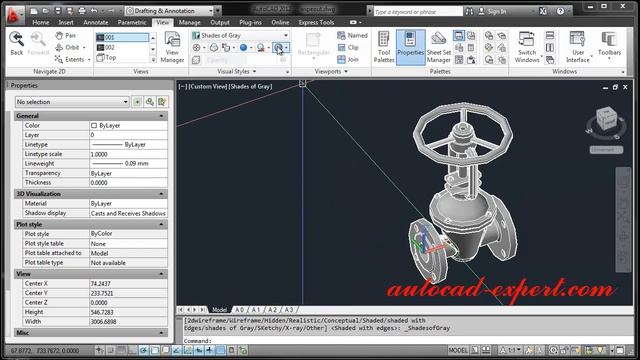Toggle the Properties palette button
The height and width of the screenshot is (360, 640).
(x=410, y=47)
